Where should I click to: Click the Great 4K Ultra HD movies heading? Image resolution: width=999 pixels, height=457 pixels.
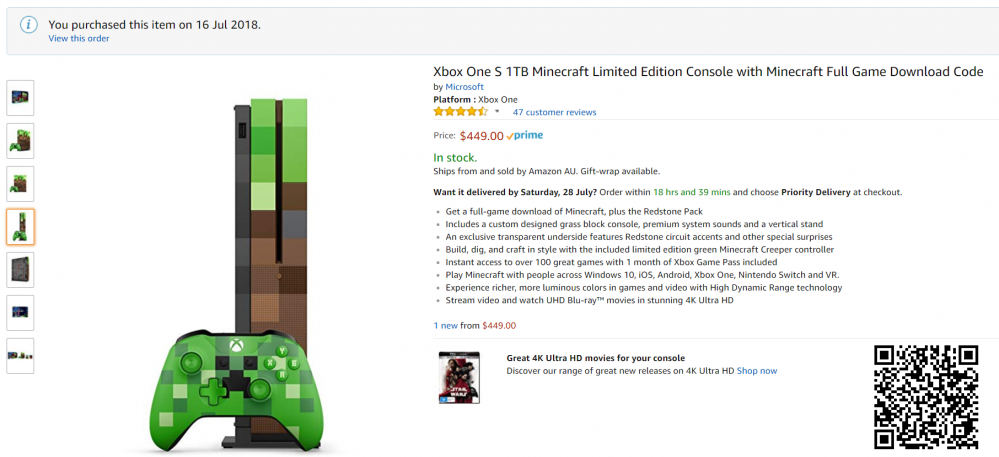pyautogui.click(x=596, y=357)
